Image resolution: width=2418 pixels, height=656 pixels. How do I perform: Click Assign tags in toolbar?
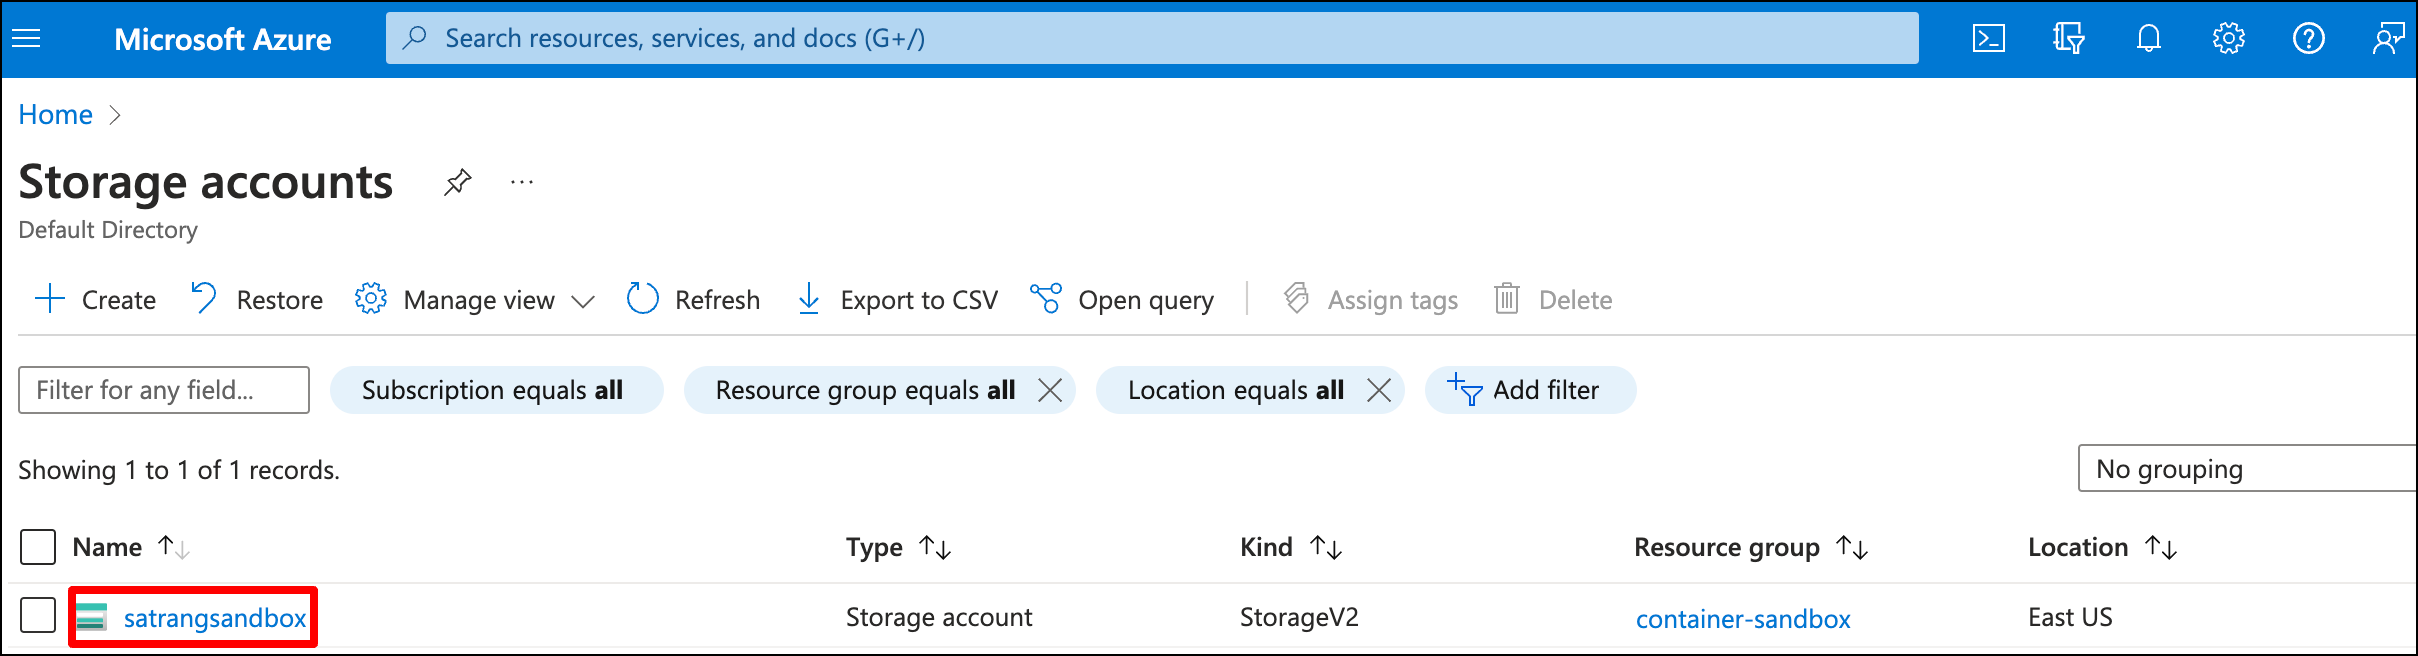(1370, 299)
